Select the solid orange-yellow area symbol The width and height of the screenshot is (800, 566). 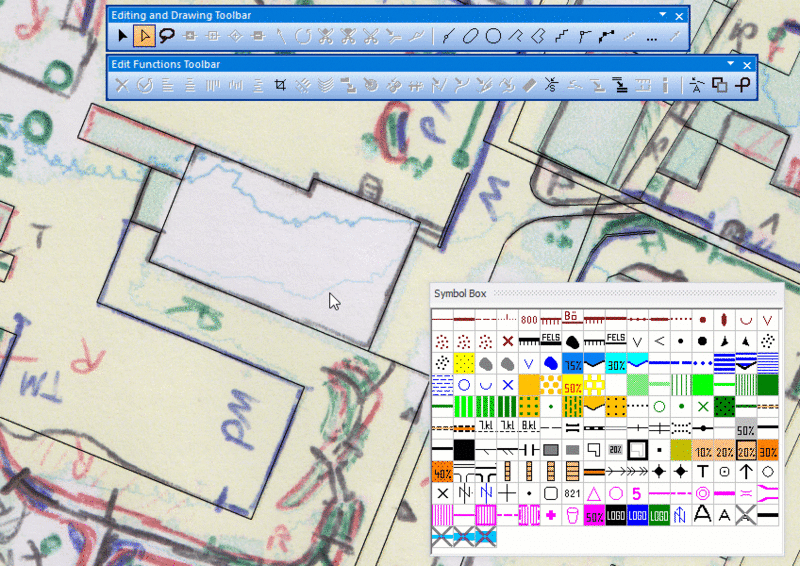pos(529,385)
